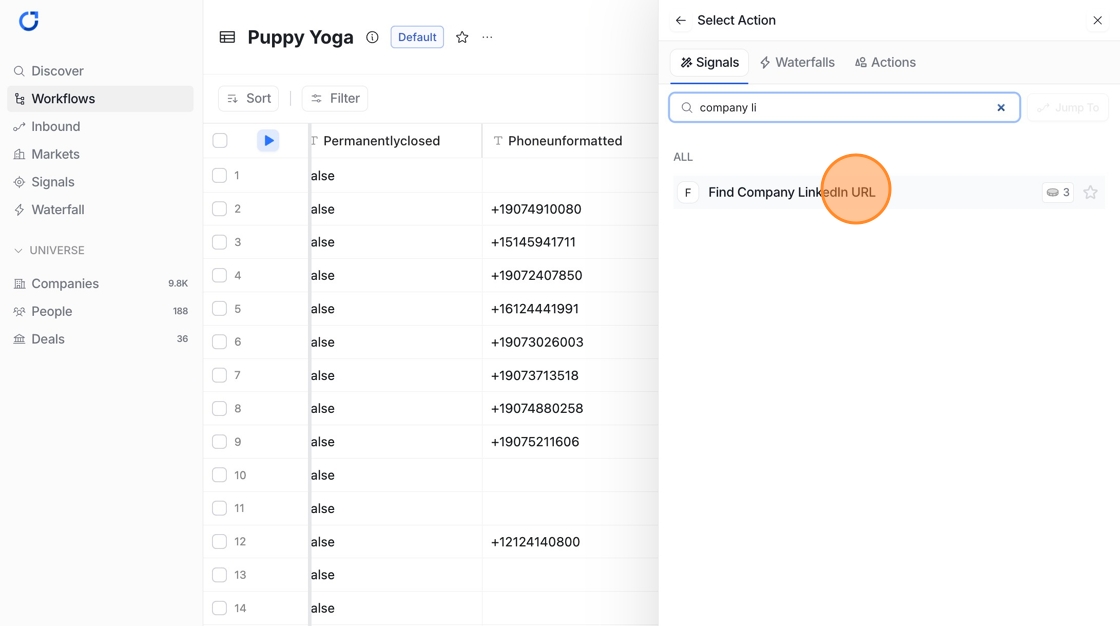1120x626 pixels.
Task: Click the app logo icon
Action: click(x=29, y=21)
